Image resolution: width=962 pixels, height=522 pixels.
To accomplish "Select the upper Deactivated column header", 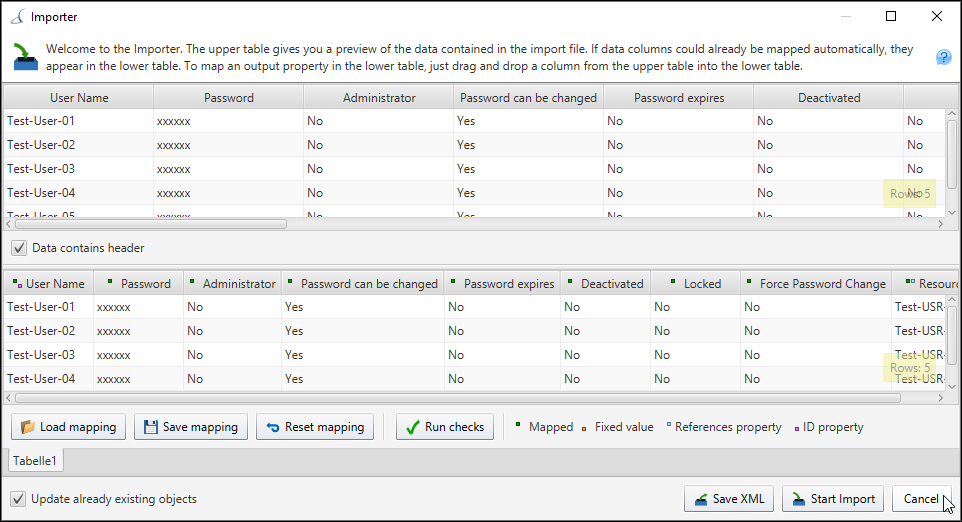I will 828,98.
